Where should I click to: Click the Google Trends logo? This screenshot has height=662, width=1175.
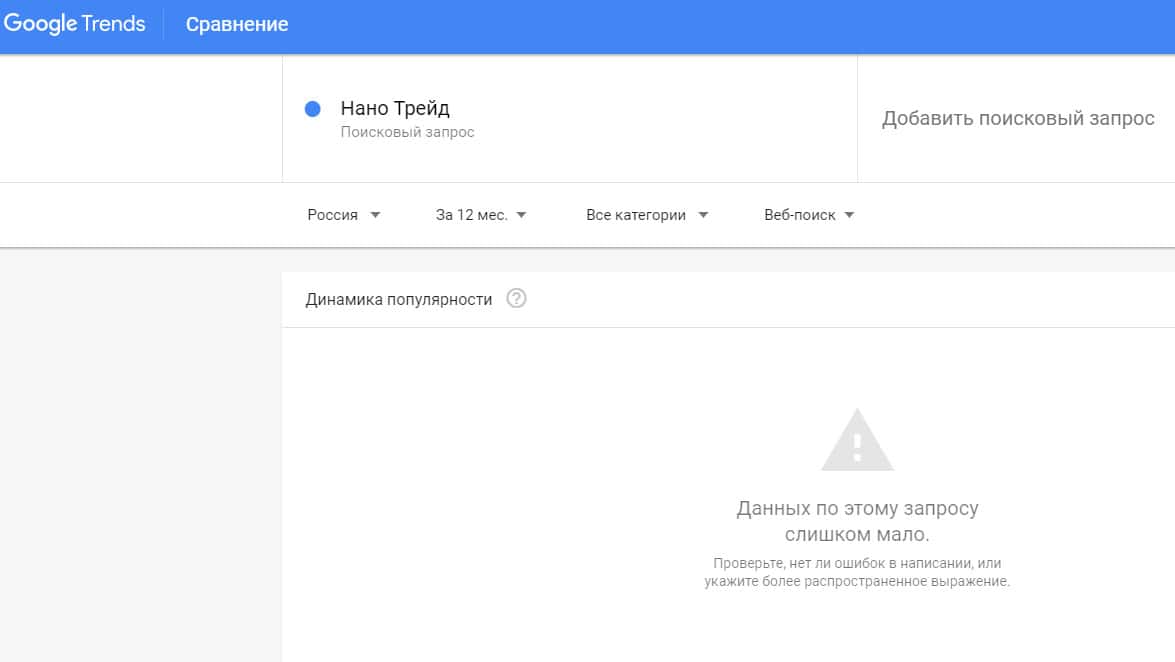(x=74, y=23)
